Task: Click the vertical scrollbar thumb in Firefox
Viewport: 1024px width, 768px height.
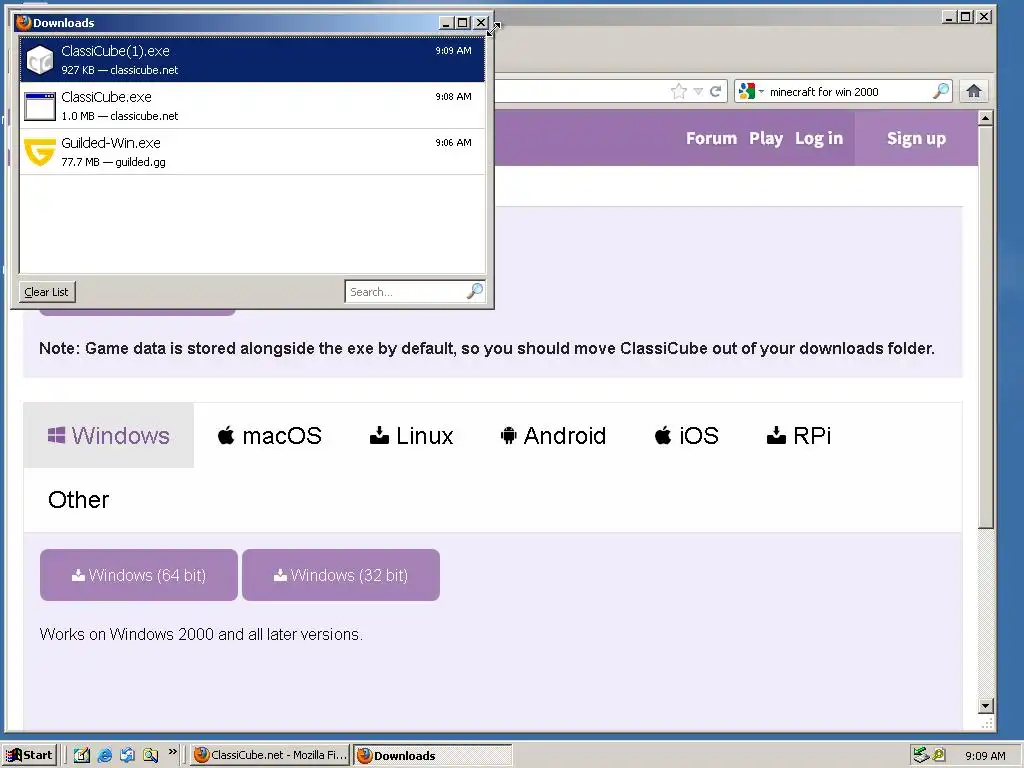Action: (x=985, y=327)
